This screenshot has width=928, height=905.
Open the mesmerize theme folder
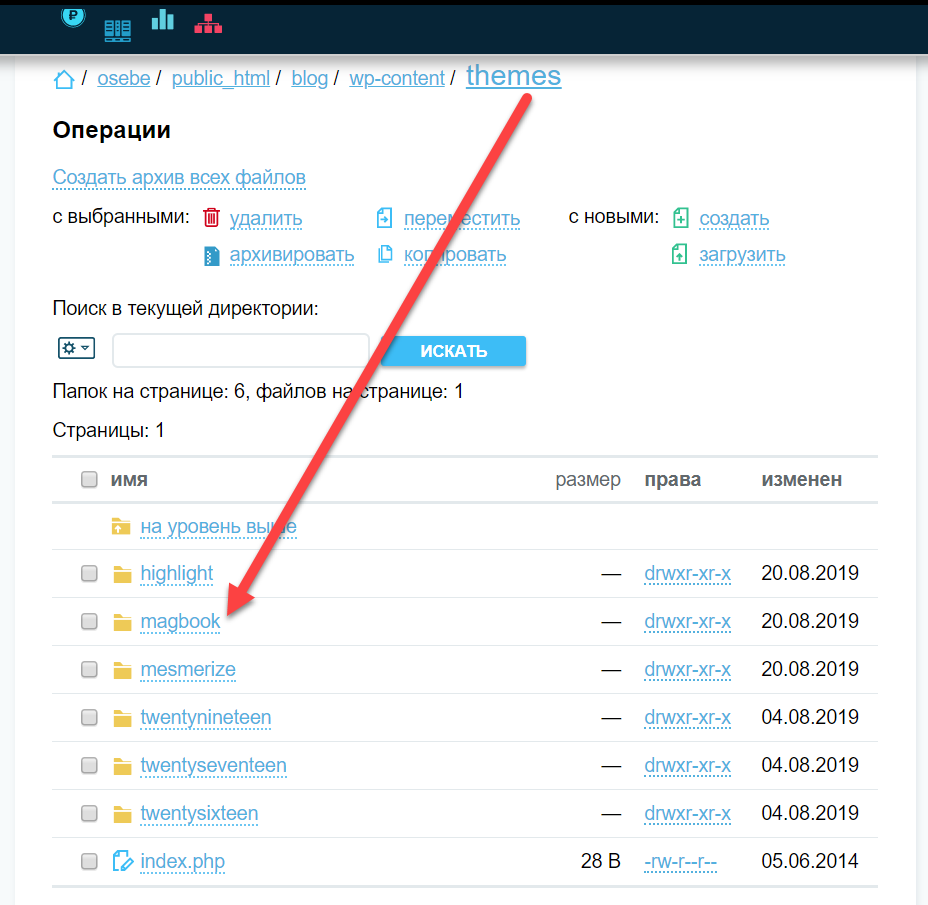pos(188,670)
